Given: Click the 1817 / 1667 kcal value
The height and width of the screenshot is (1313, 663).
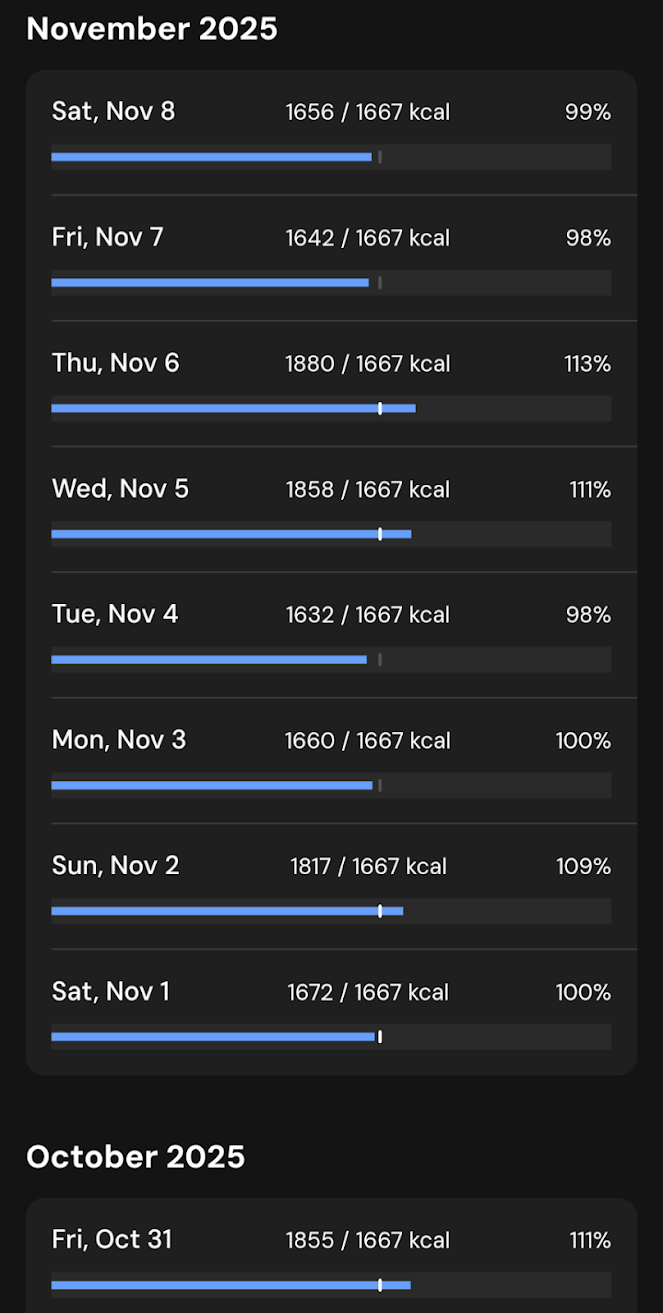Looking at the screenshot, I should click(368, 866).
